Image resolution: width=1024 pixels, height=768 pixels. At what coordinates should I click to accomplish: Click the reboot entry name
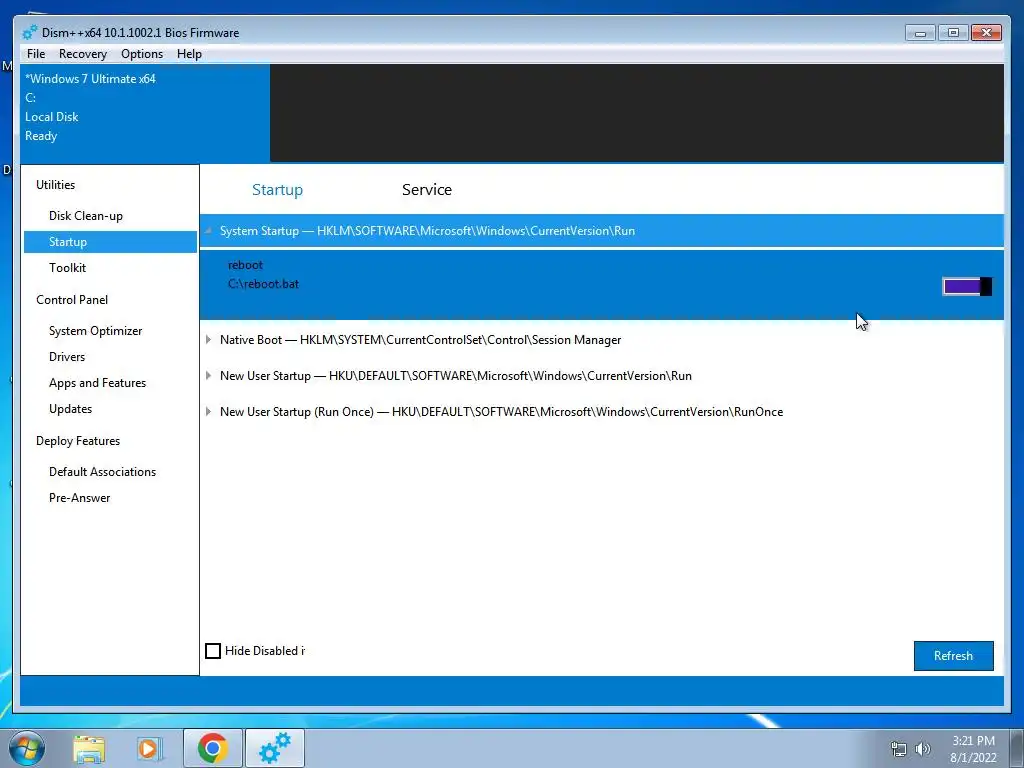click(246, 265)
